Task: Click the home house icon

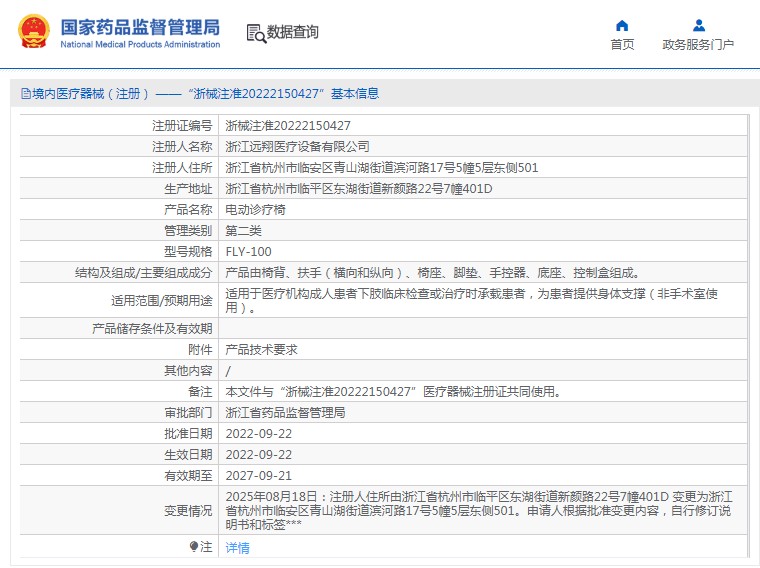Action: [x=622, y=25]
